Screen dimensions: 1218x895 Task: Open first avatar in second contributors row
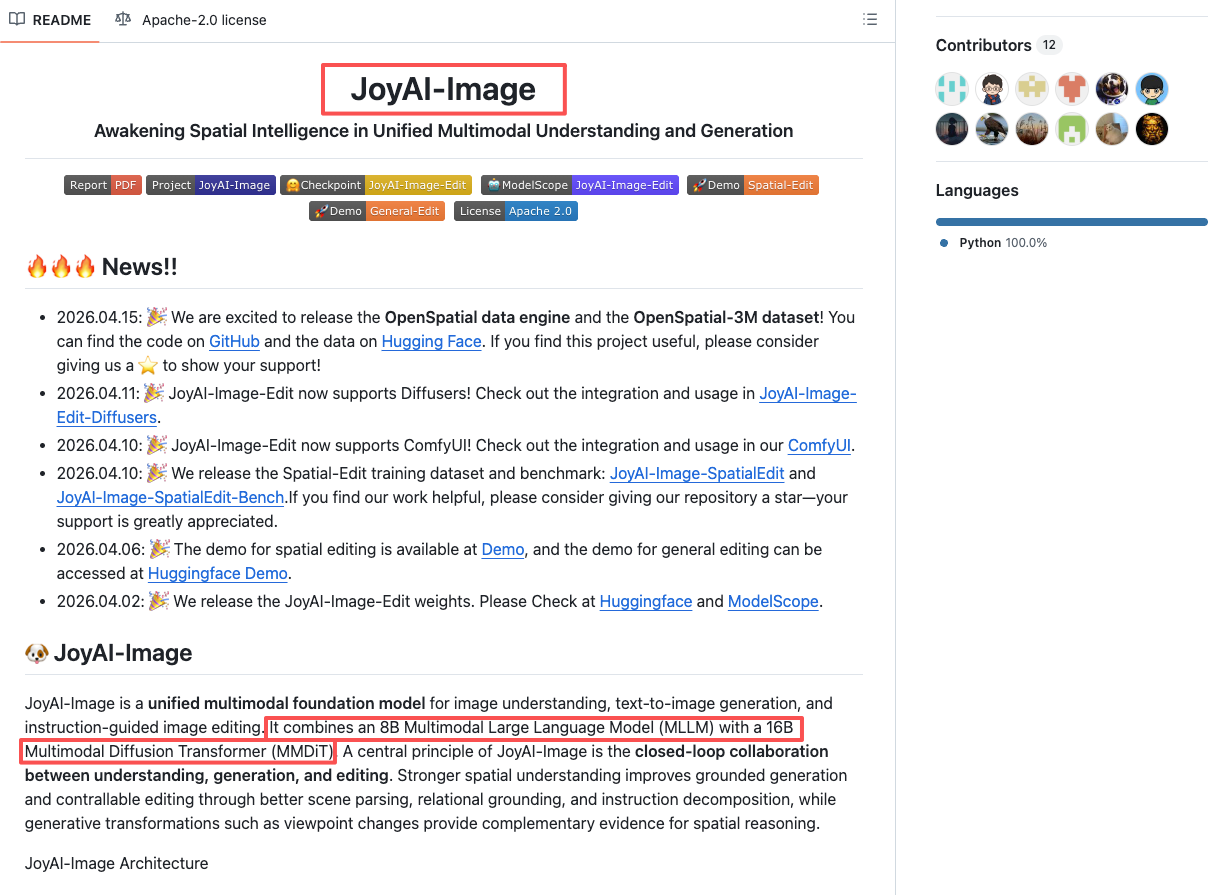coord(952,129)
